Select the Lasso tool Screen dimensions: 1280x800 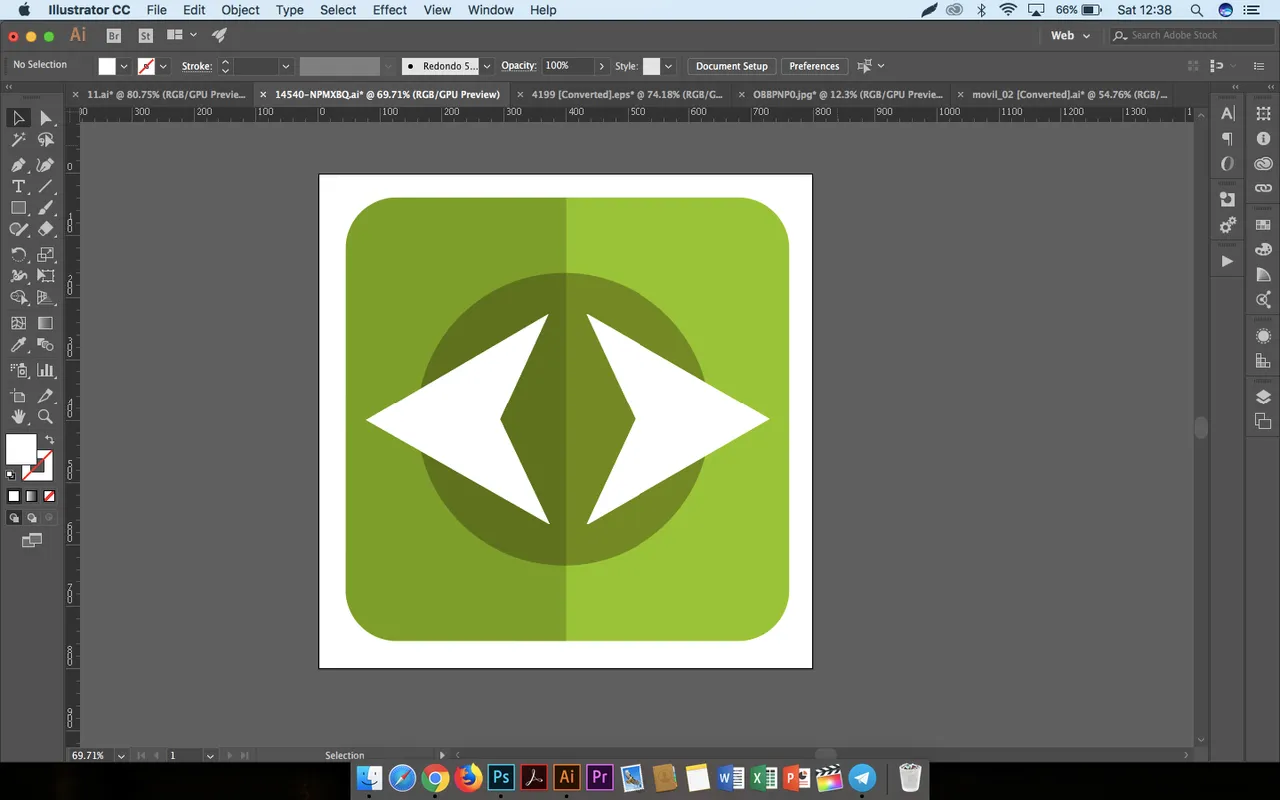click(x=46, y=141)
